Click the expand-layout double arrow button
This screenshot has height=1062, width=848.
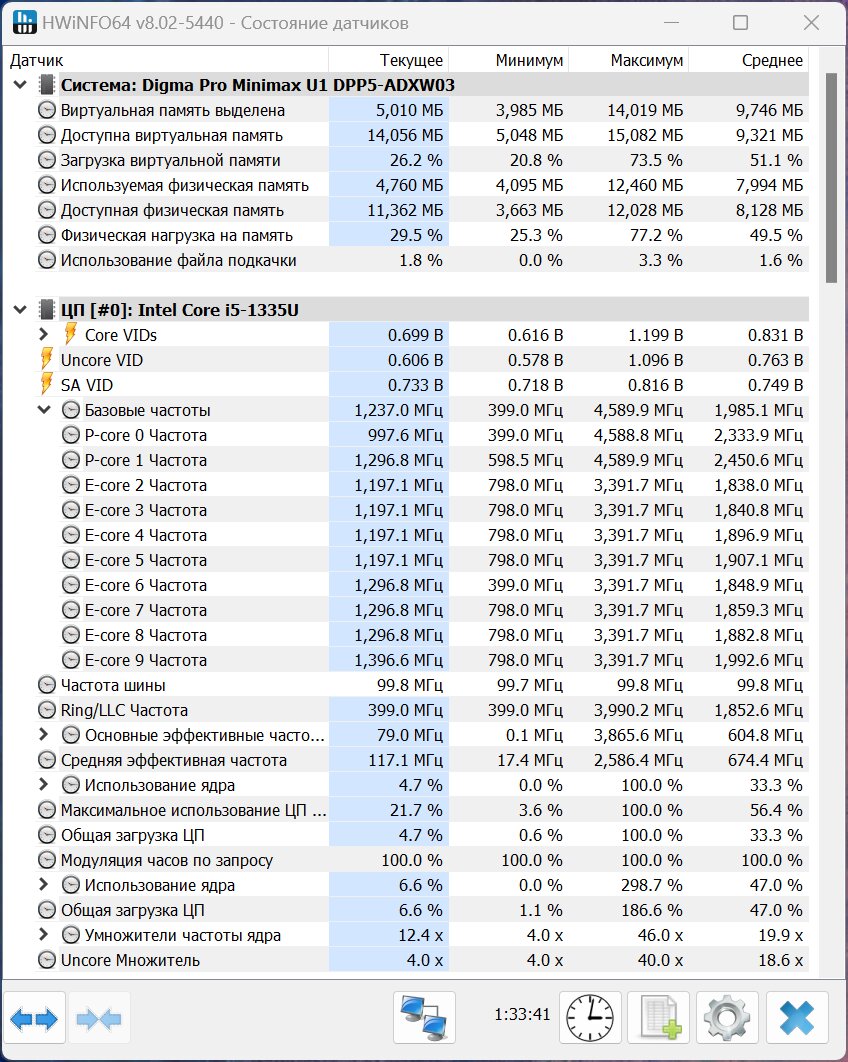pyautogui.click(x=35, y=1018)
